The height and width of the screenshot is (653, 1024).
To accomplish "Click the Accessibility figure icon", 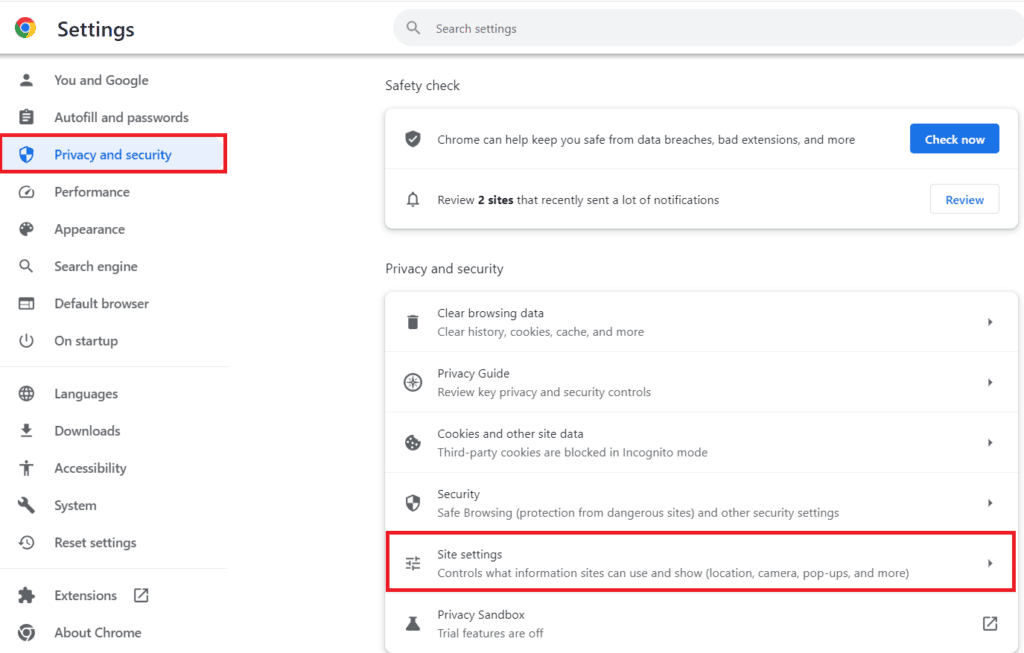I will pos(26,468).
